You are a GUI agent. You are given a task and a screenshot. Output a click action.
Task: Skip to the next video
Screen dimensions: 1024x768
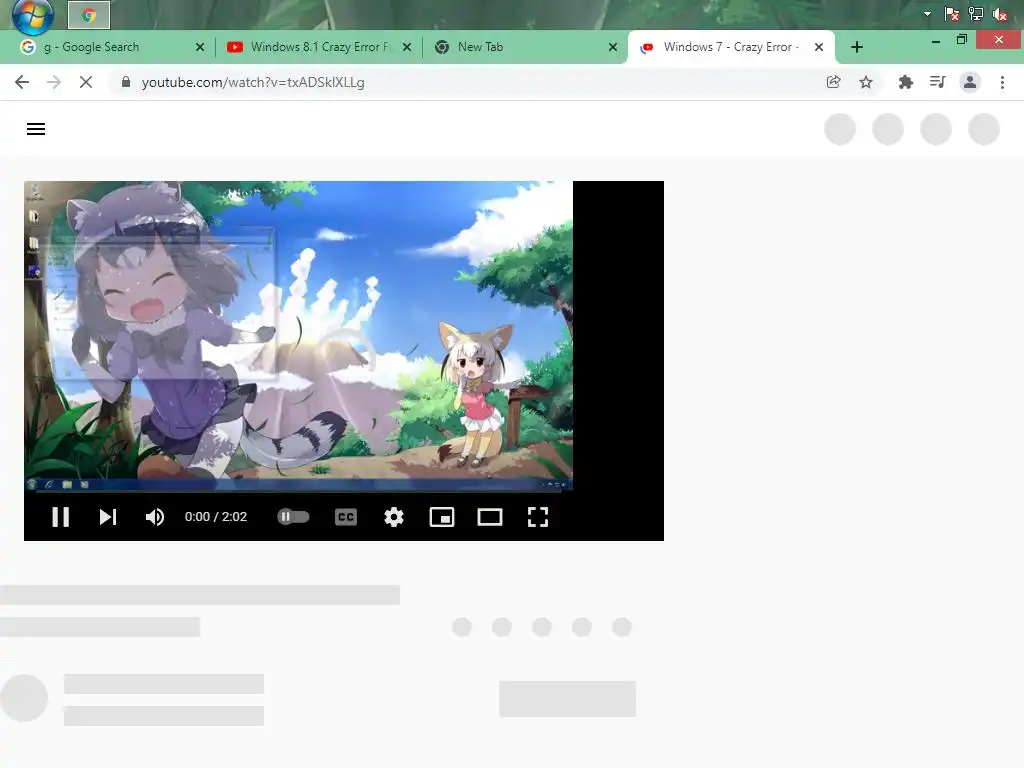coord(108,517)
